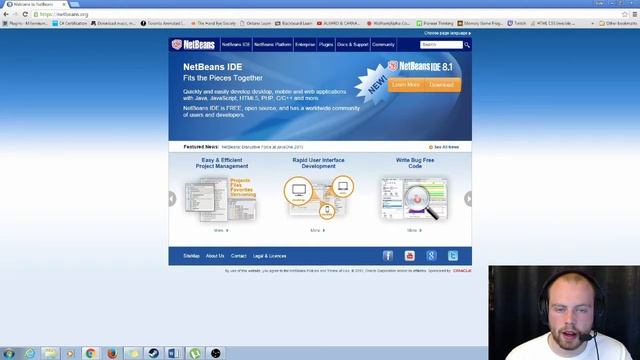Click the Learn More button
Viewport: 640px width, 360px height.
(406, 84)
